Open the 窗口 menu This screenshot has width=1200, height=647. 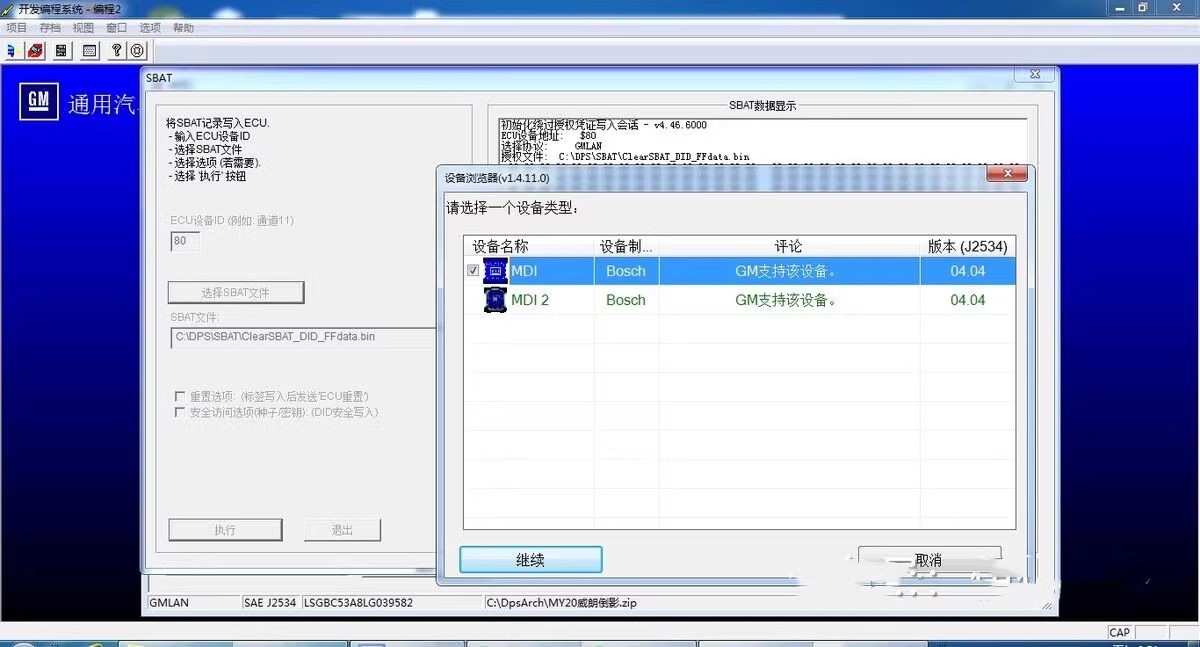(116, 28)
